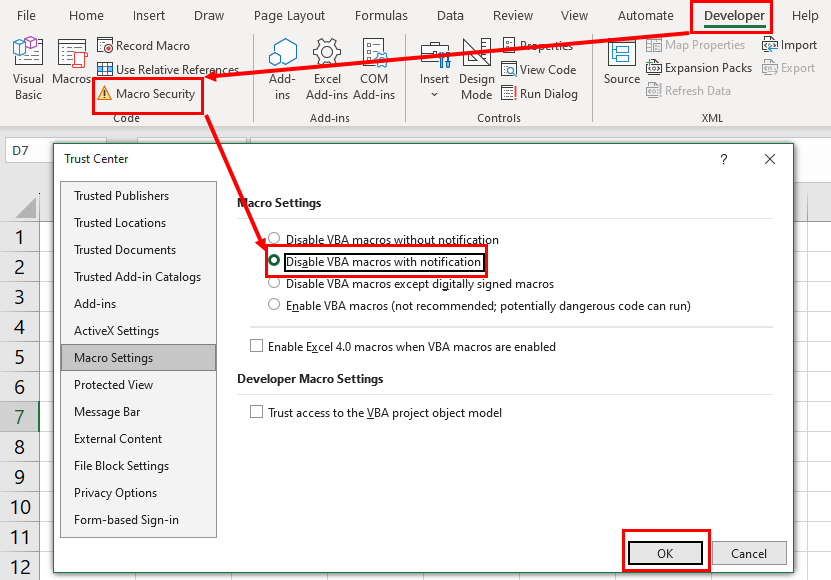Switch to the Data tab
Image resolution: width=831 pixels, height=580 pixels.
(450, 15)
